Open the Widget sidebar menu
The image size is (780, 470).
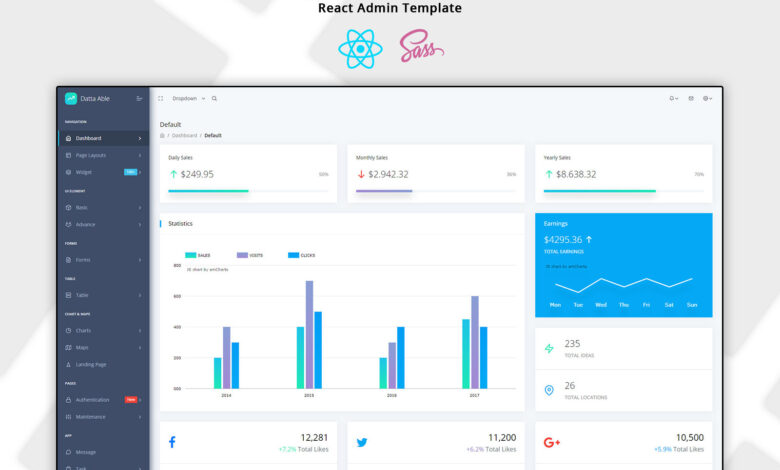tap(83, 172)
